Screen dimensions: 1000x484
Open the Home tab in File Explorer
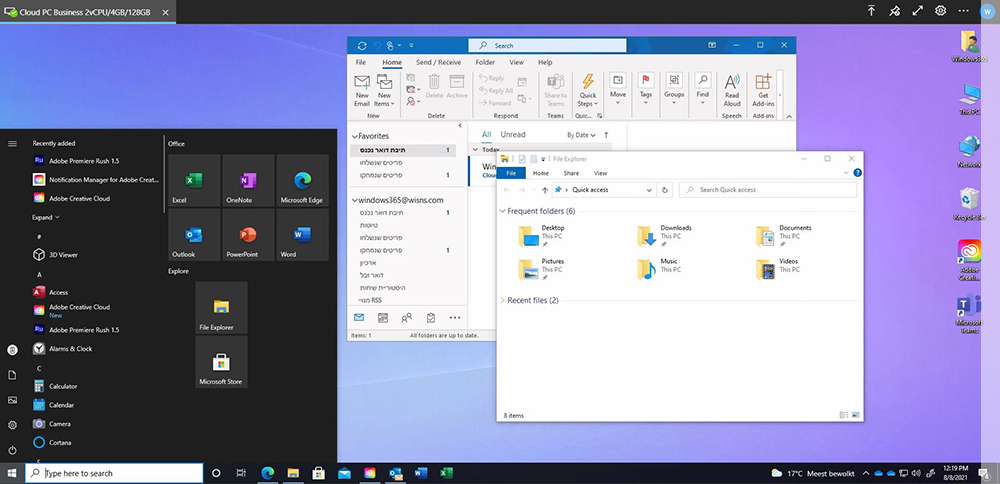(541, 173)
